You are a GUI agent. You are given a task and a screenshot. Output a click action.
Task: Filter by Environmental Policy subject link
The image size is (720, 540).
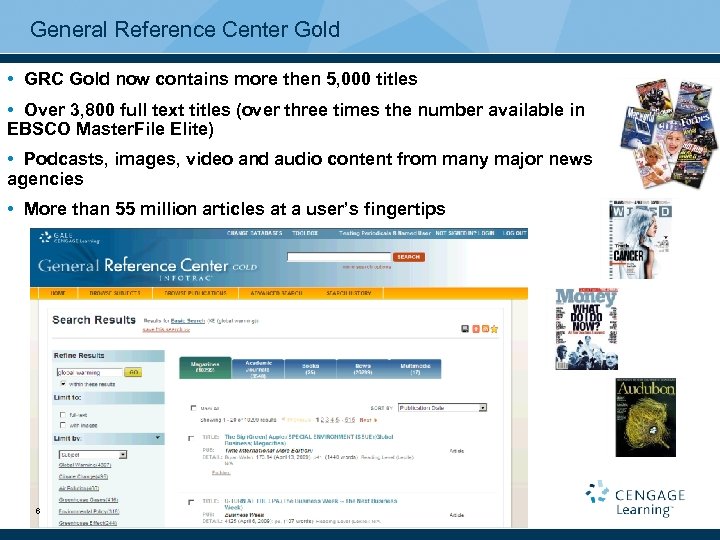coord(89,511)
